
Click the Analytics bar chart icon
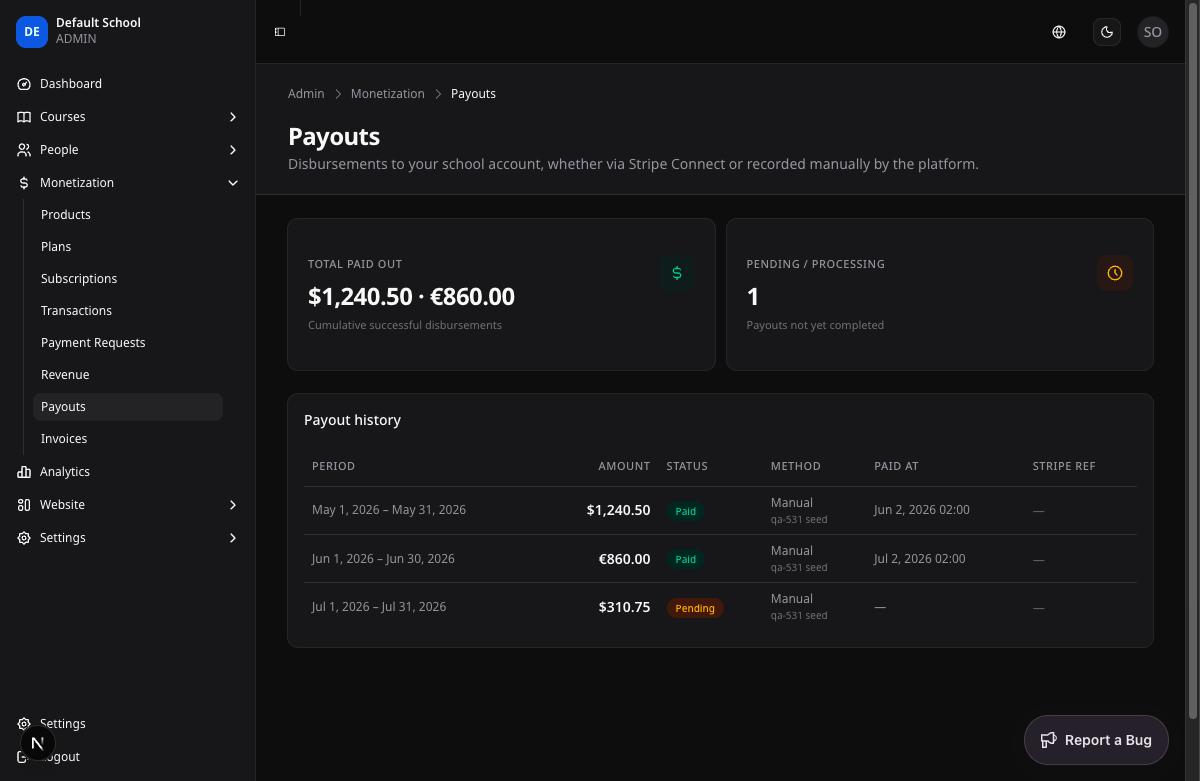click(24, 472)
